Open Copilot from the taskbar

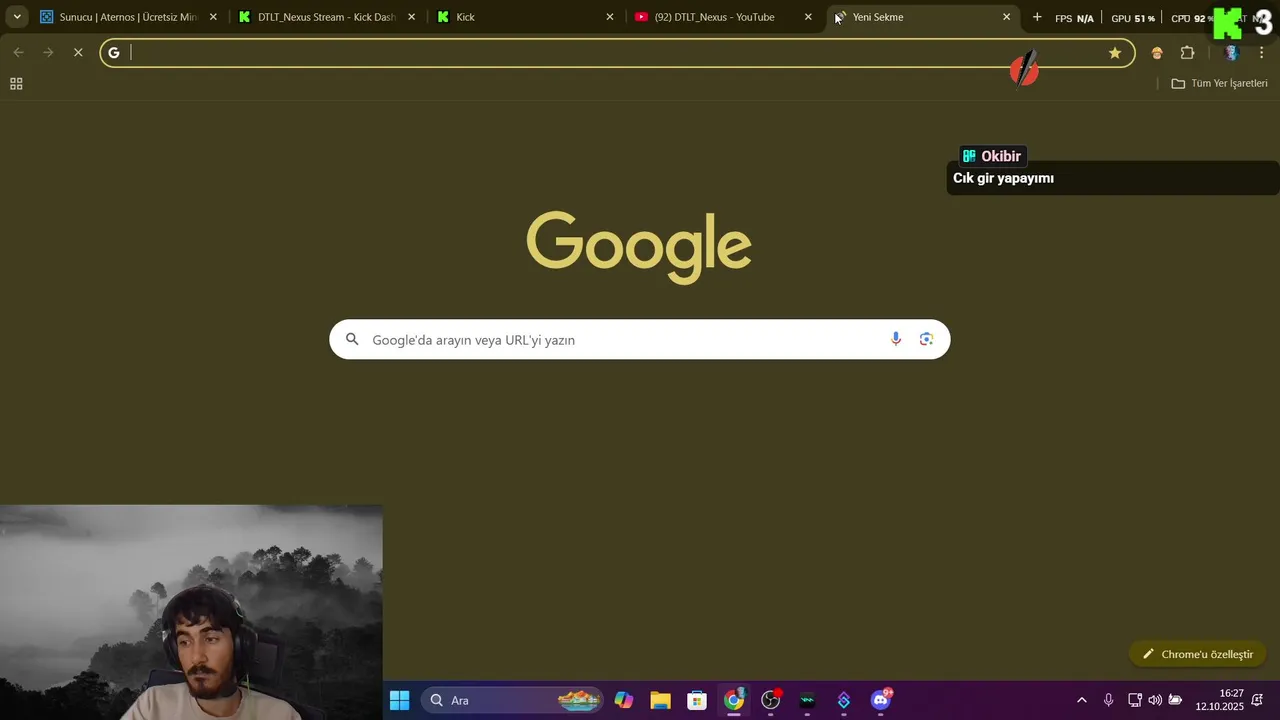pyautogui.click(x=624, y=700)
